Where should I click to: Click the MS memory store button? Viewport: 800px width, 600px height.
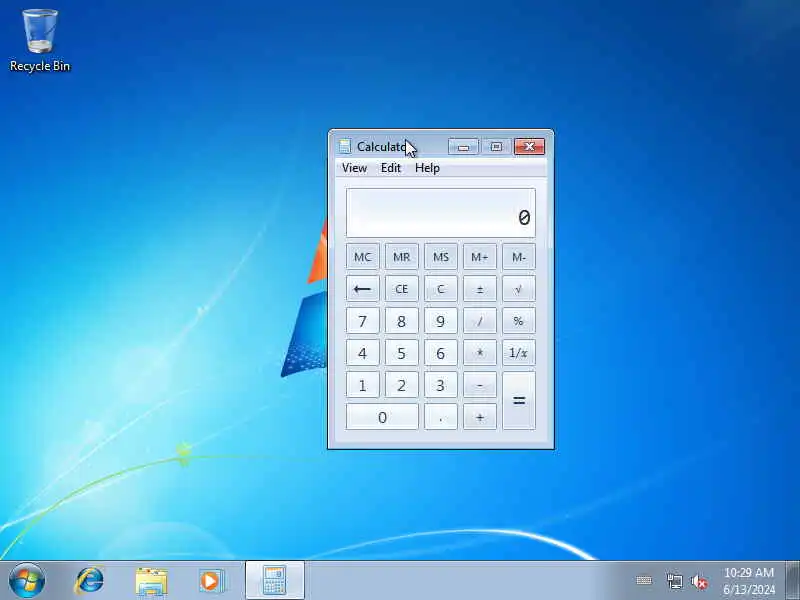(440, 257)
